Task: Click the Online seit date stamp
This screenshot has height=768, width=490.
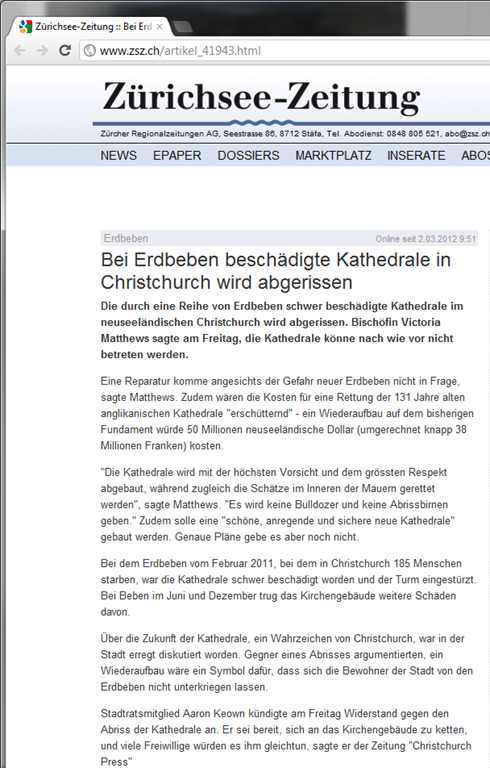Action: 426,239
